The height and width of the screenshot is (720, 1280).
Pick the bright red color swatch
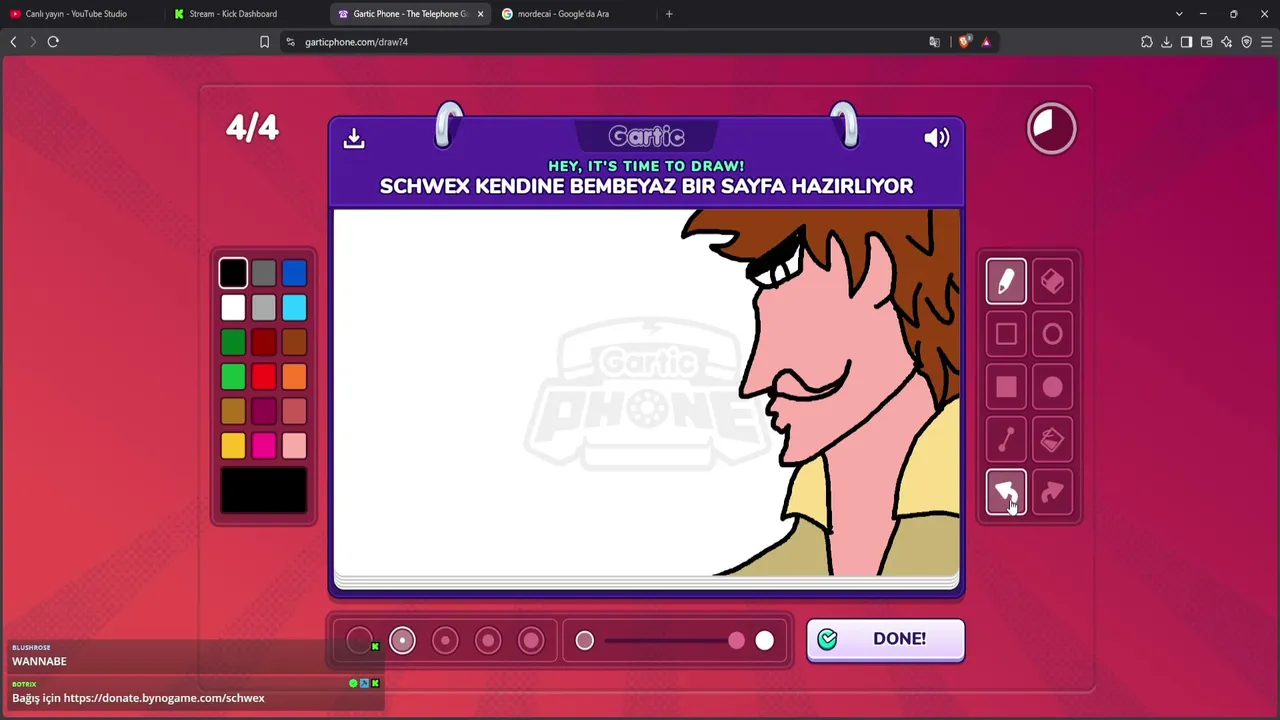264,377
